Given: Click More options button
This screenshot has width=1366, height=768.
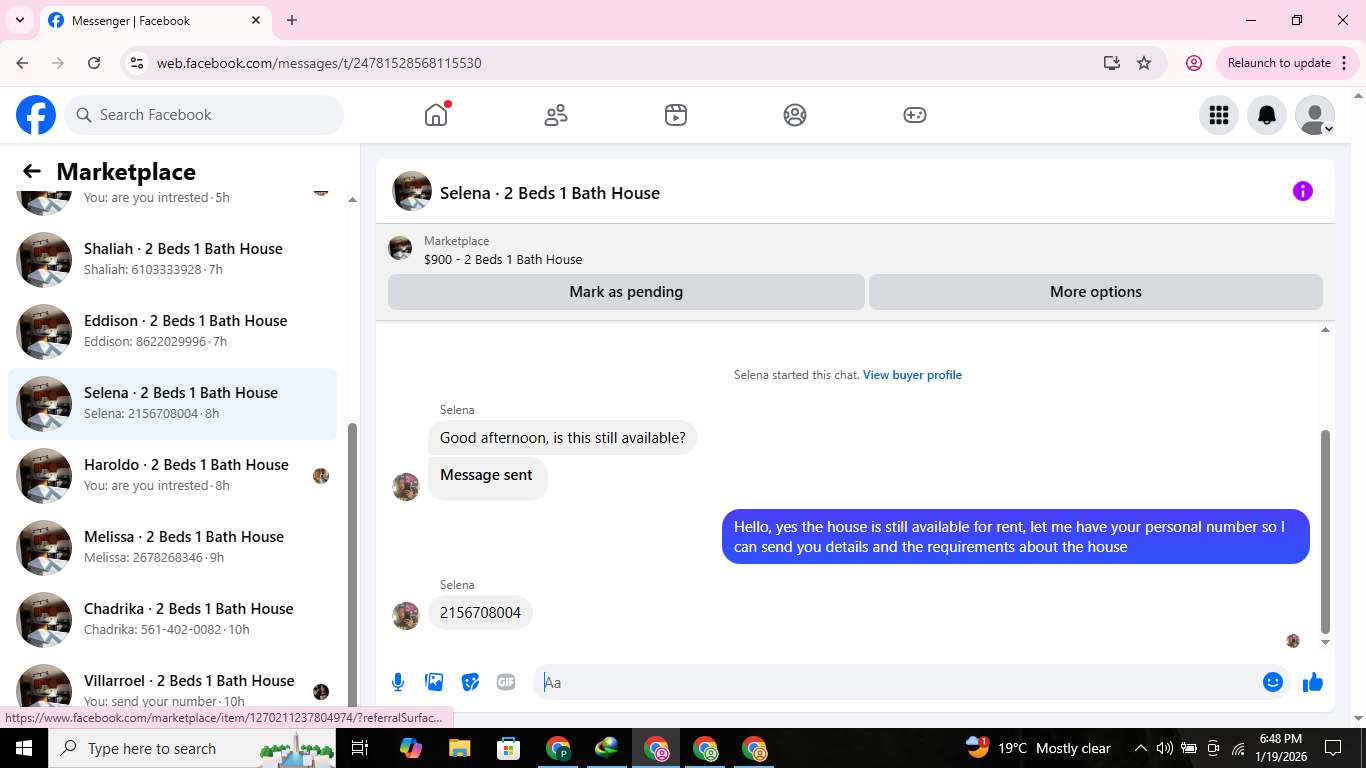Looking at the screenshot, I should click(1096, 292).
